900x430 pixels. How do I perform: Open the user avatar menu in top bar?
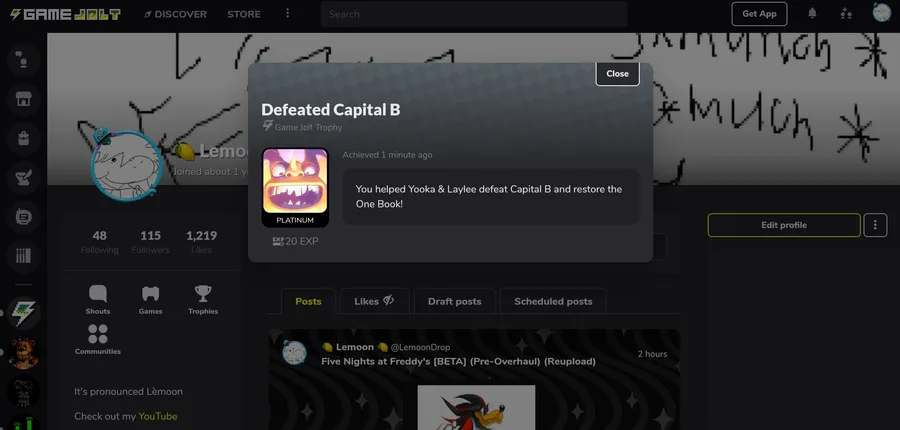882,13
